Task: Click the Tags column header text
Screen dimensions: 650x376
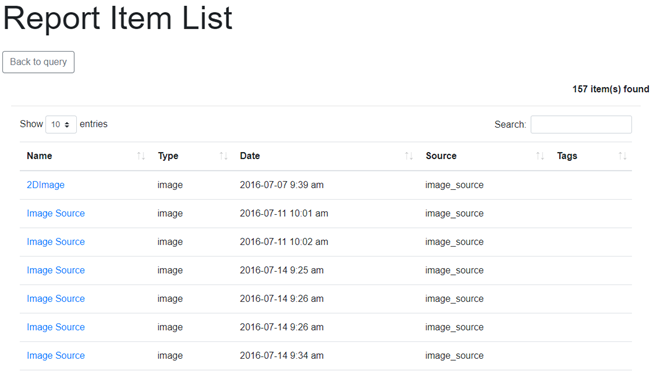Action: tap(567, 156)
